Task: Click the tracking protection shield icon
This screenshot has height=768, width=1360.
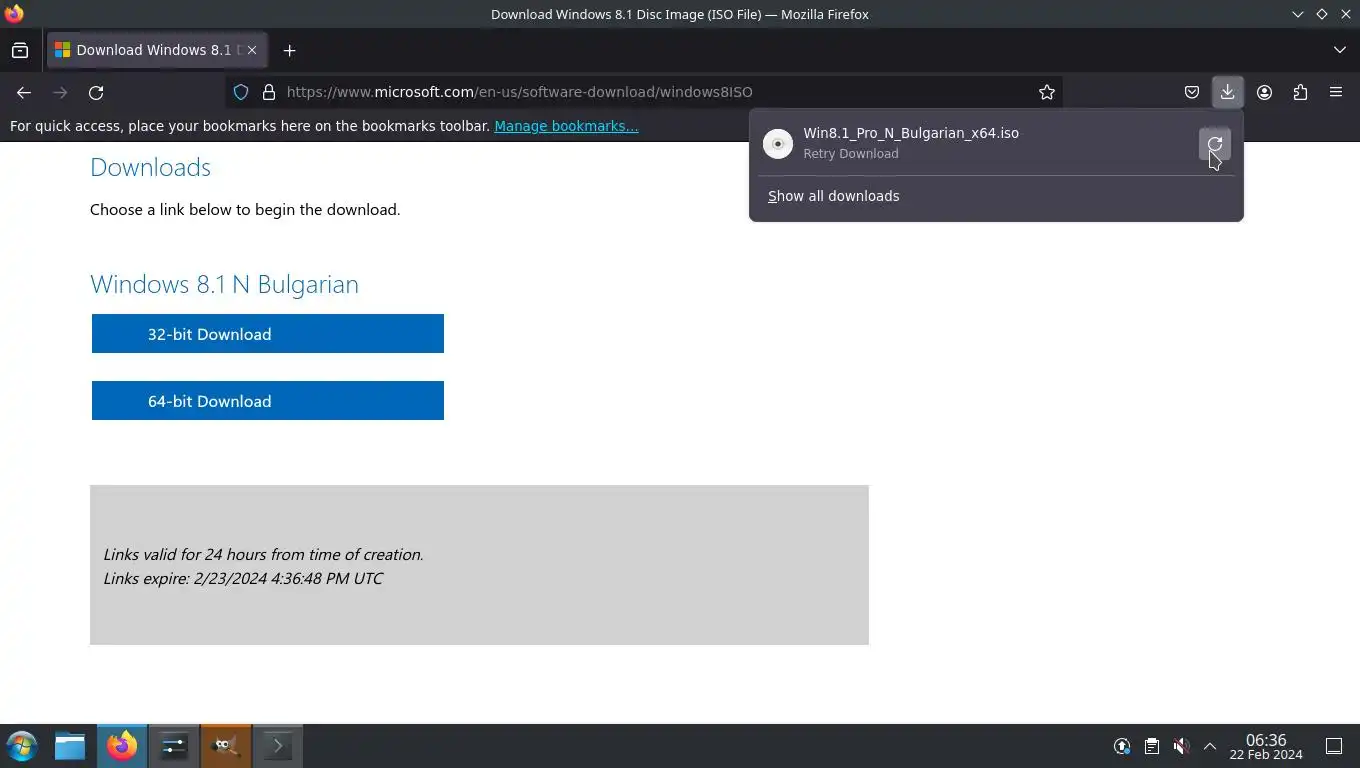Action: point(241,92)
